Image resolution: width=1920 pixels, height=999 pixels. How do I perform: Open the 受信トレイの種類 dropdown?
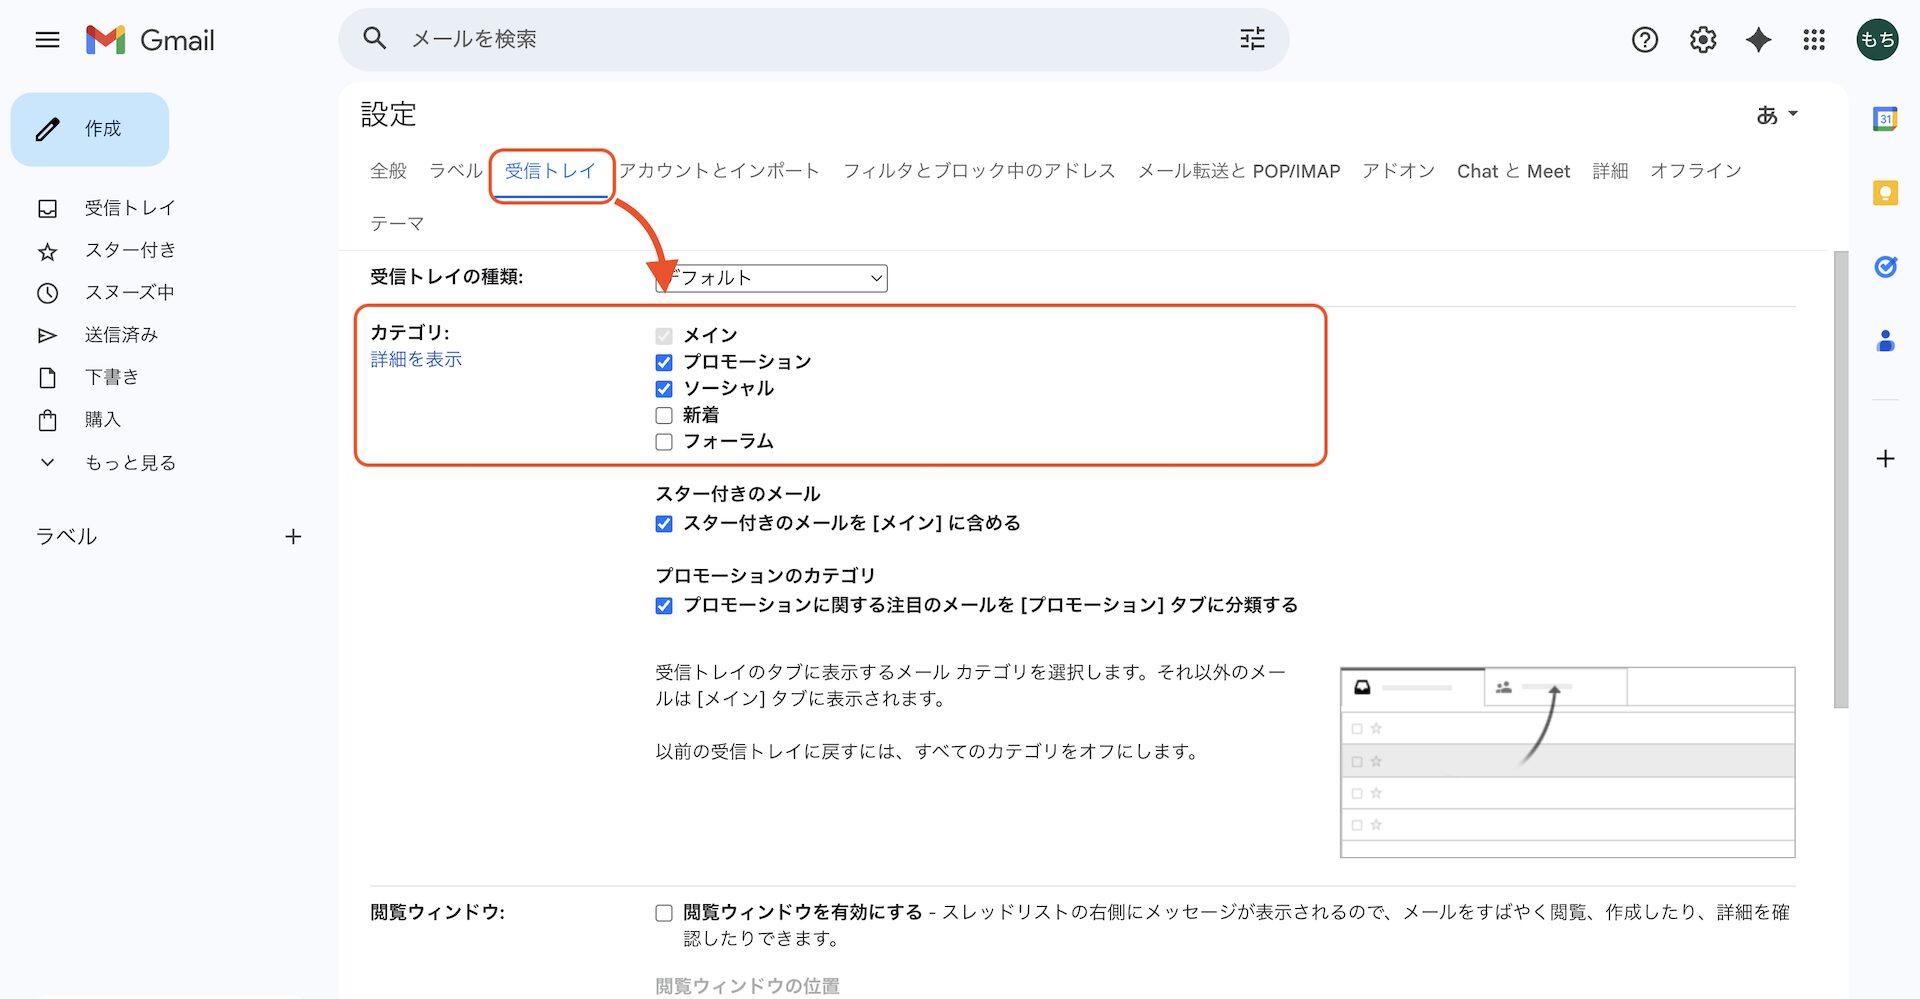pyautogui.click(x=771, y=278)
